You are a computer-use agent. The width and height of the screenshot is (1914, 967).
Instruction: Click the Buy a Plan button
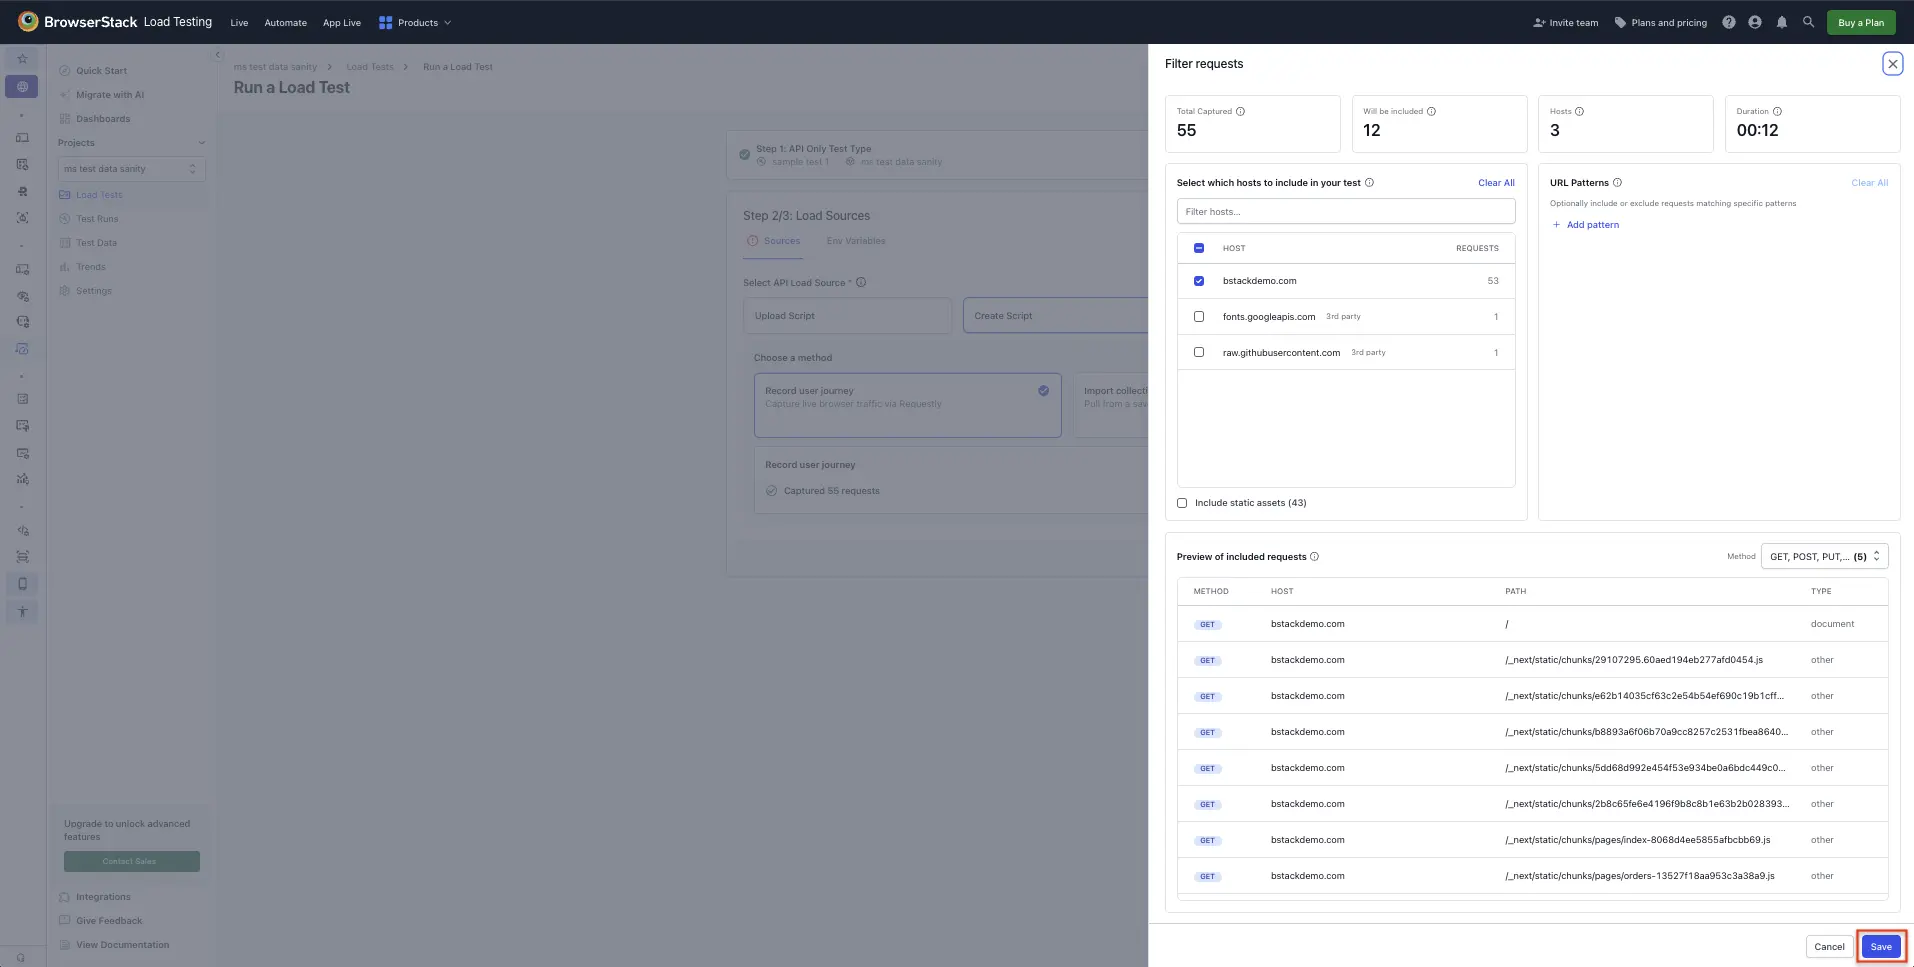[x=1860, y=22]
